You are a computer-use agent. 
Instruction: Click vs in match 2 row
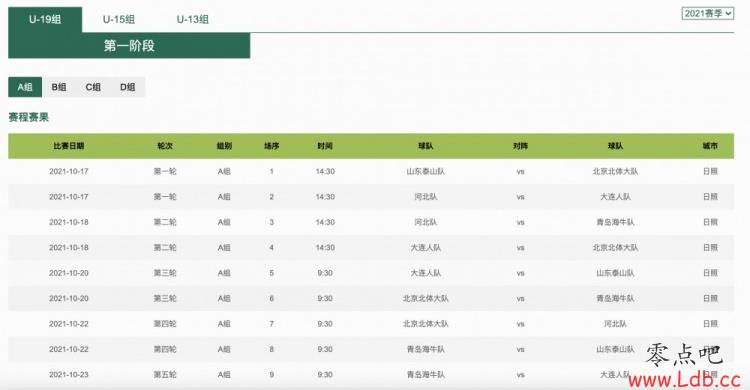point(520,197)
